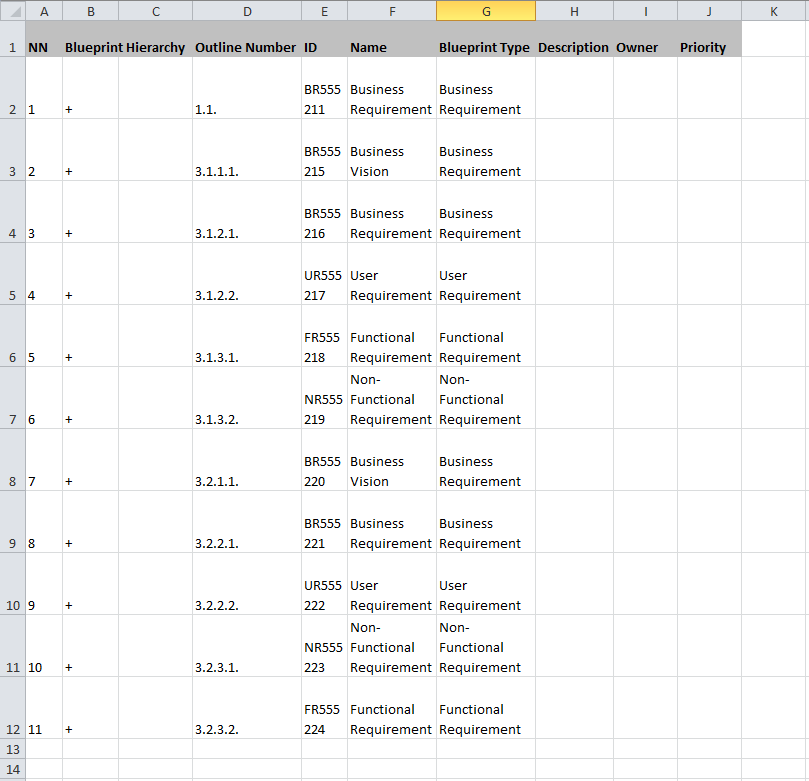The width and height of the screenshot is (809, 781).
Task: Click the Select All corner triangle
Action: 15,12
